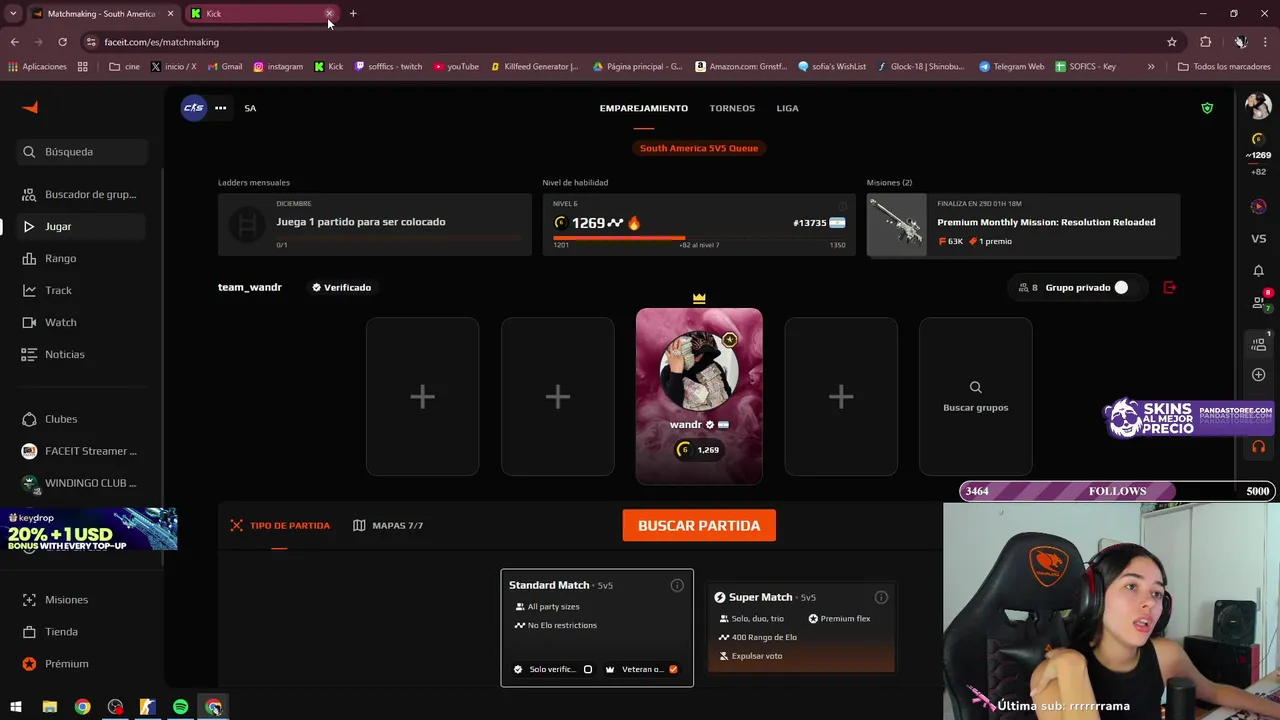Switch to the EMPAREJAMIENTO tab
Viewport: 1280px width, 720px height.
click(x=643, y=108)
